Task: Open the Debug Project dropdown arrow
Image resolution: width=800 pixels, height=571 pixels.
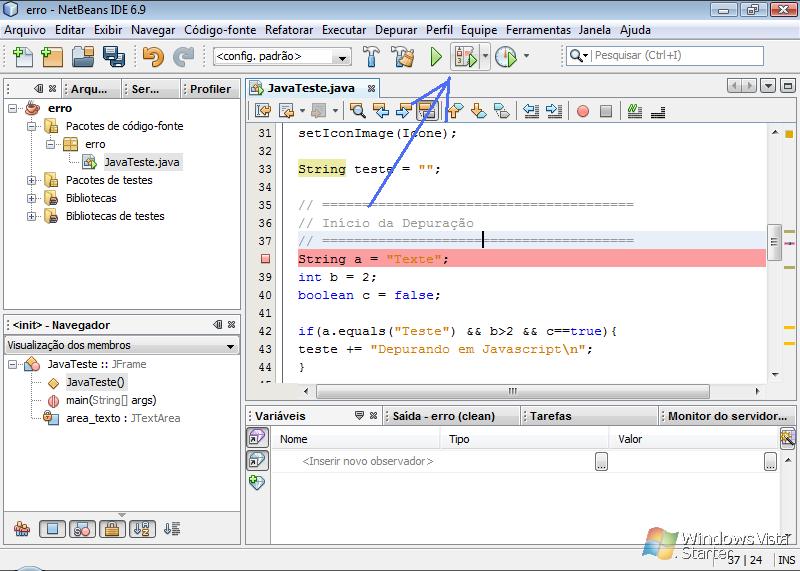Action: point(485,56)
